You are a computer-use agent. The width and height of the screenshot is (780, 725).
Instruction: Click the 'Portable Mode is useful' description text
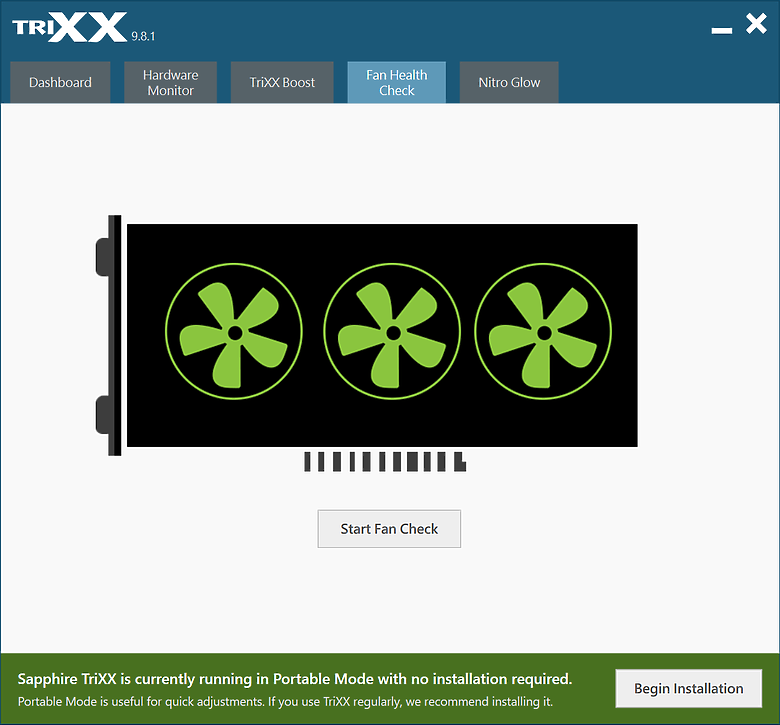tap(286, 702)
